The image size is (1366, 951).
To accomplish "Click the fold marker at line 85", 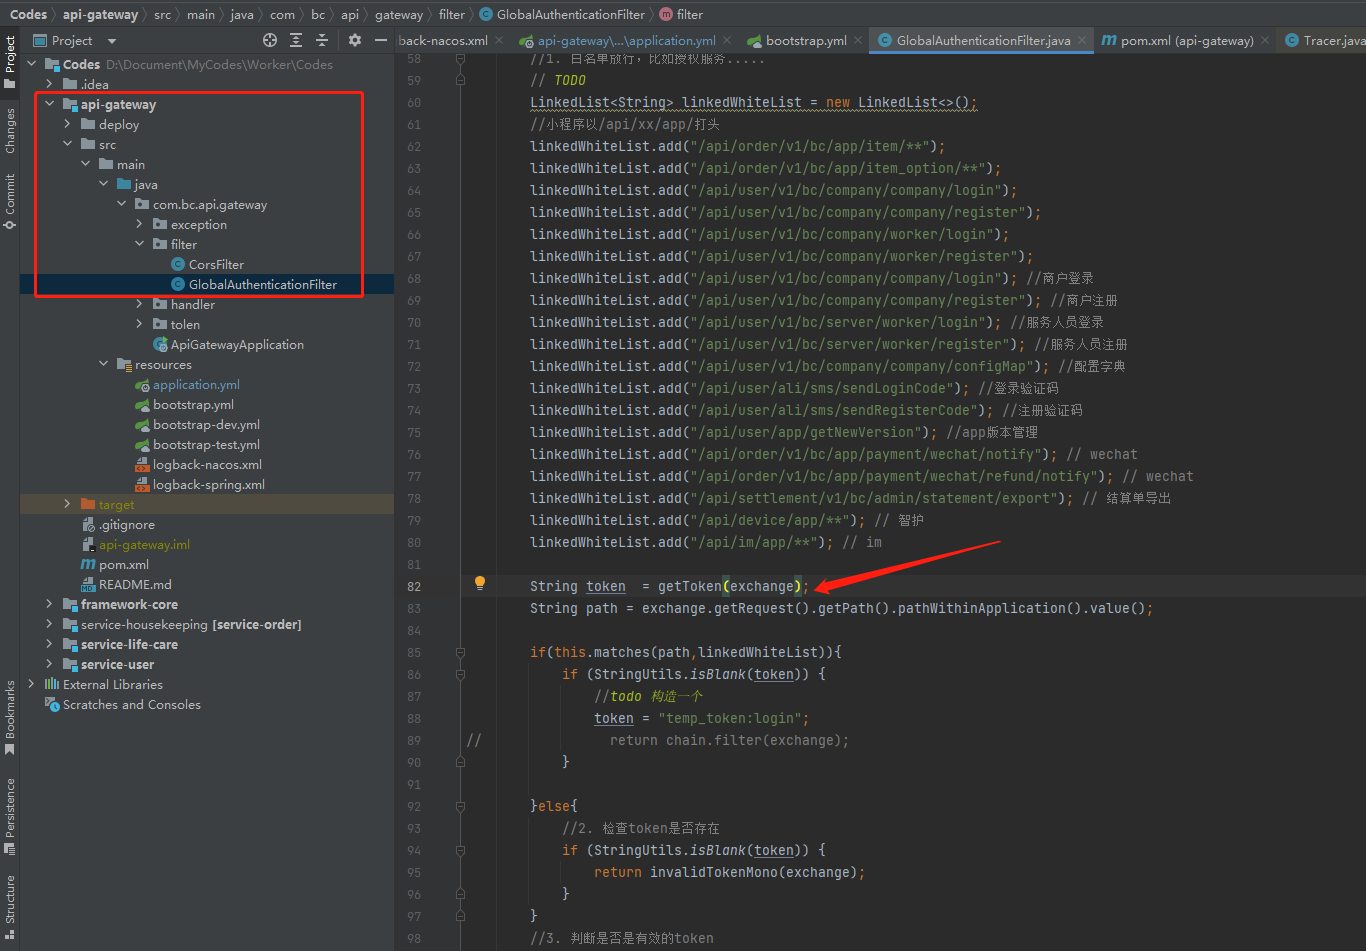I will point(461,652).
